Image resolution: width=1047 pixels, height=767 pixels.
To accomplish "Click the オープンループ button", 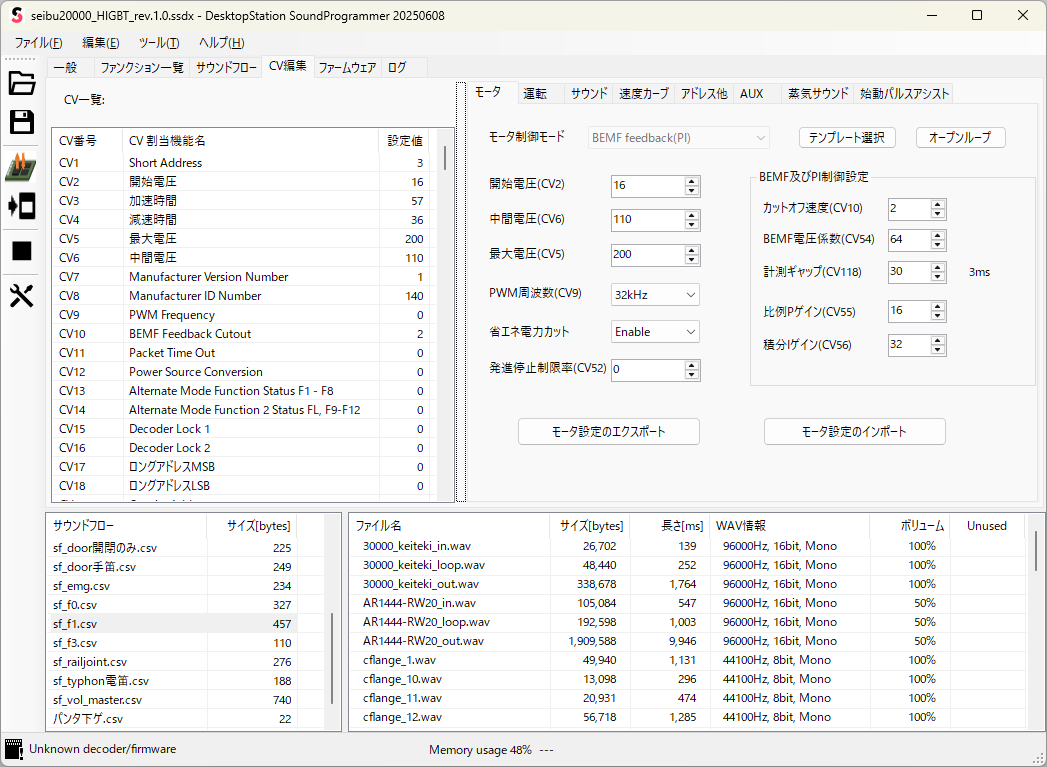I will [x=960, y=138].
